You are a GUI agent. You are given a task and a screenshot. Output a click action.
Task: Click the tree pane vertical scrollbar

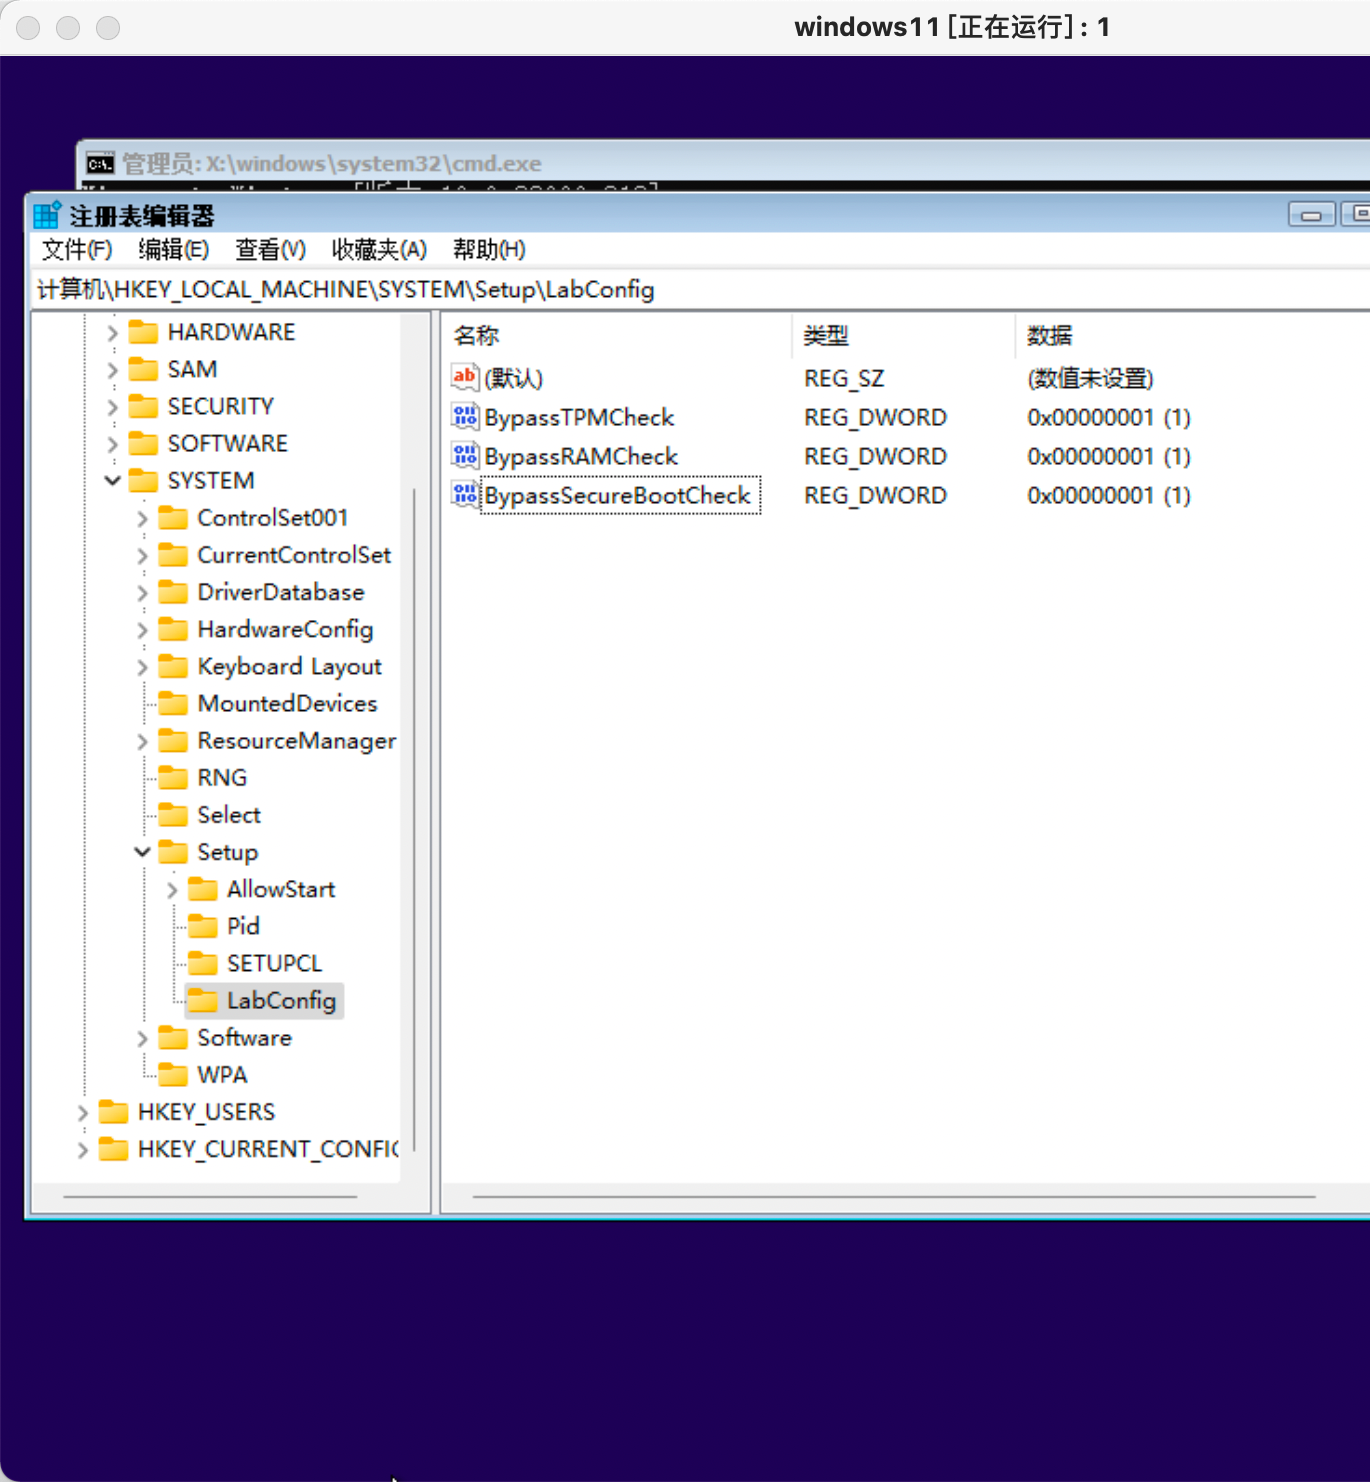pos(414,820)
